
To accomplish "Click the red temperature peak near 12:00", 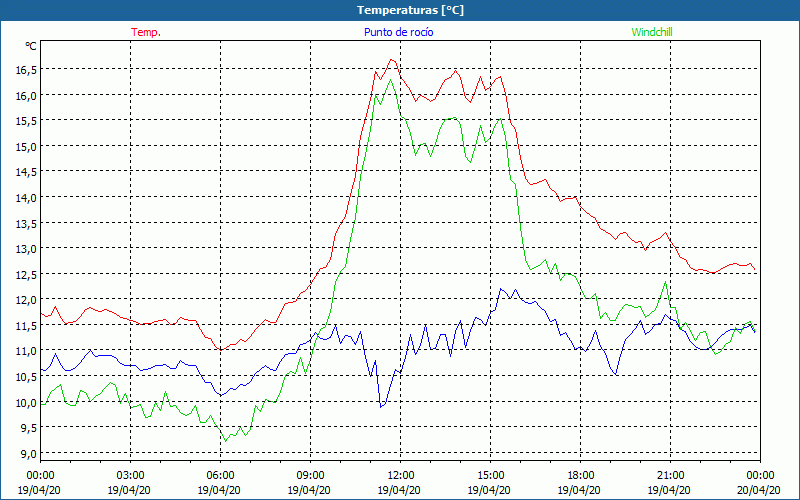I will click(391, 60).
